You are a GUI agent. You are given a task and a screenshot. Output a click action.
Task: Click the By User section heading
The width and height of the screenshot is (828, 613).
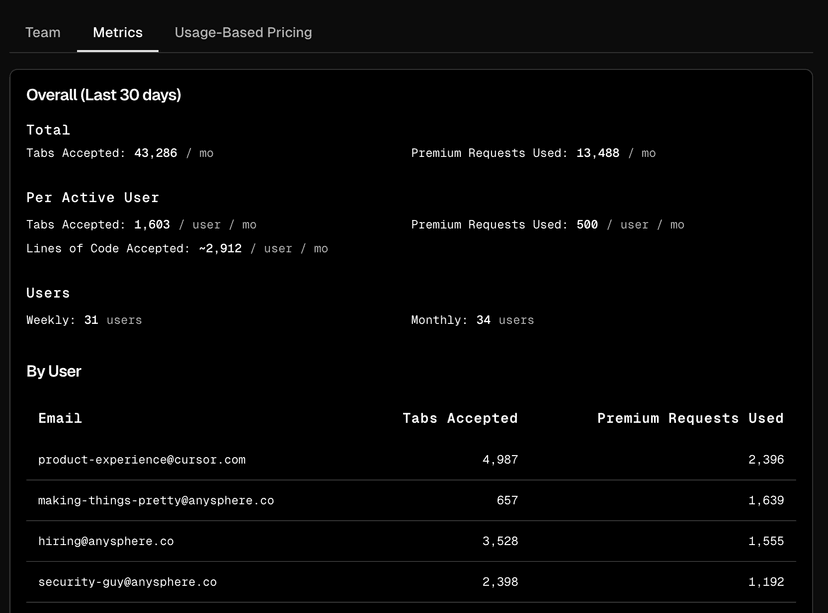(54, 371)
